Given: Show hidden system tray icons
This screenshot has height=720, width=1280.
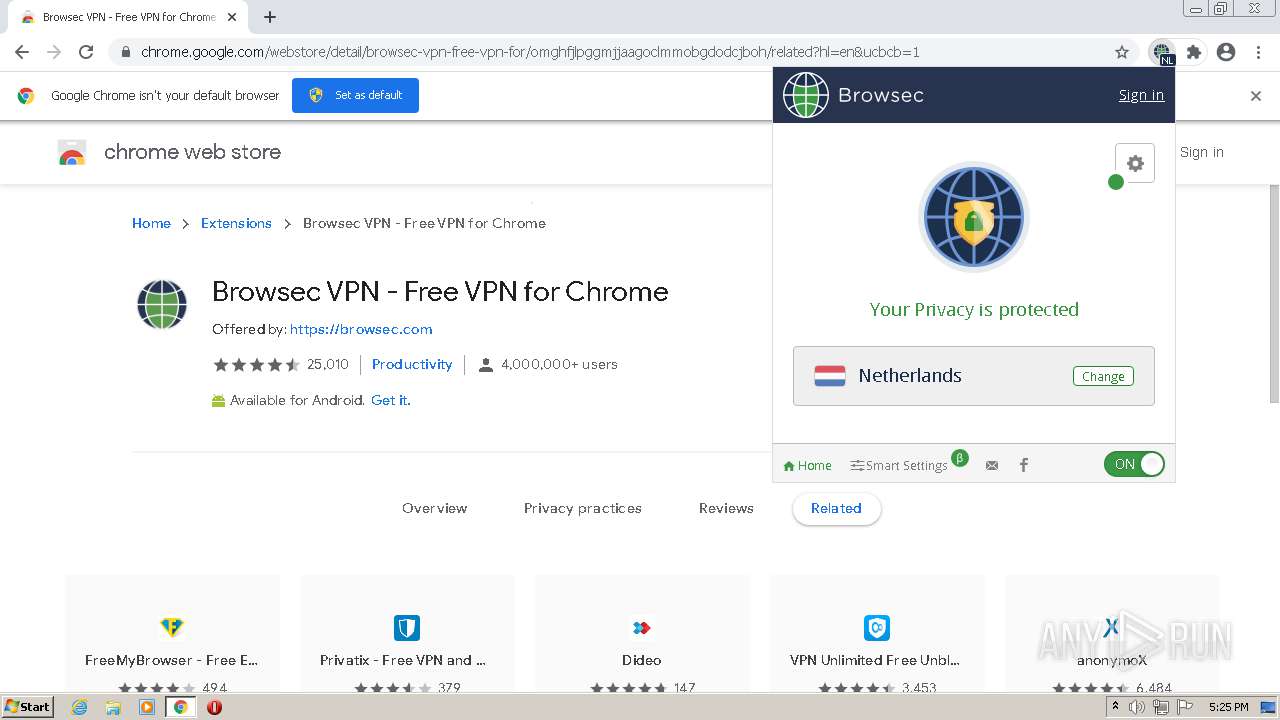Looking at the screenshot, I should (1115, 707).
